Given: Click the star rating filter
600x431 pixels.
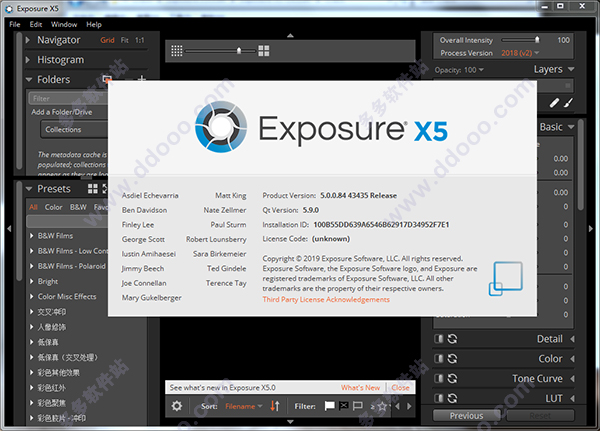Looking at the screenshot, I should (380, 407).
